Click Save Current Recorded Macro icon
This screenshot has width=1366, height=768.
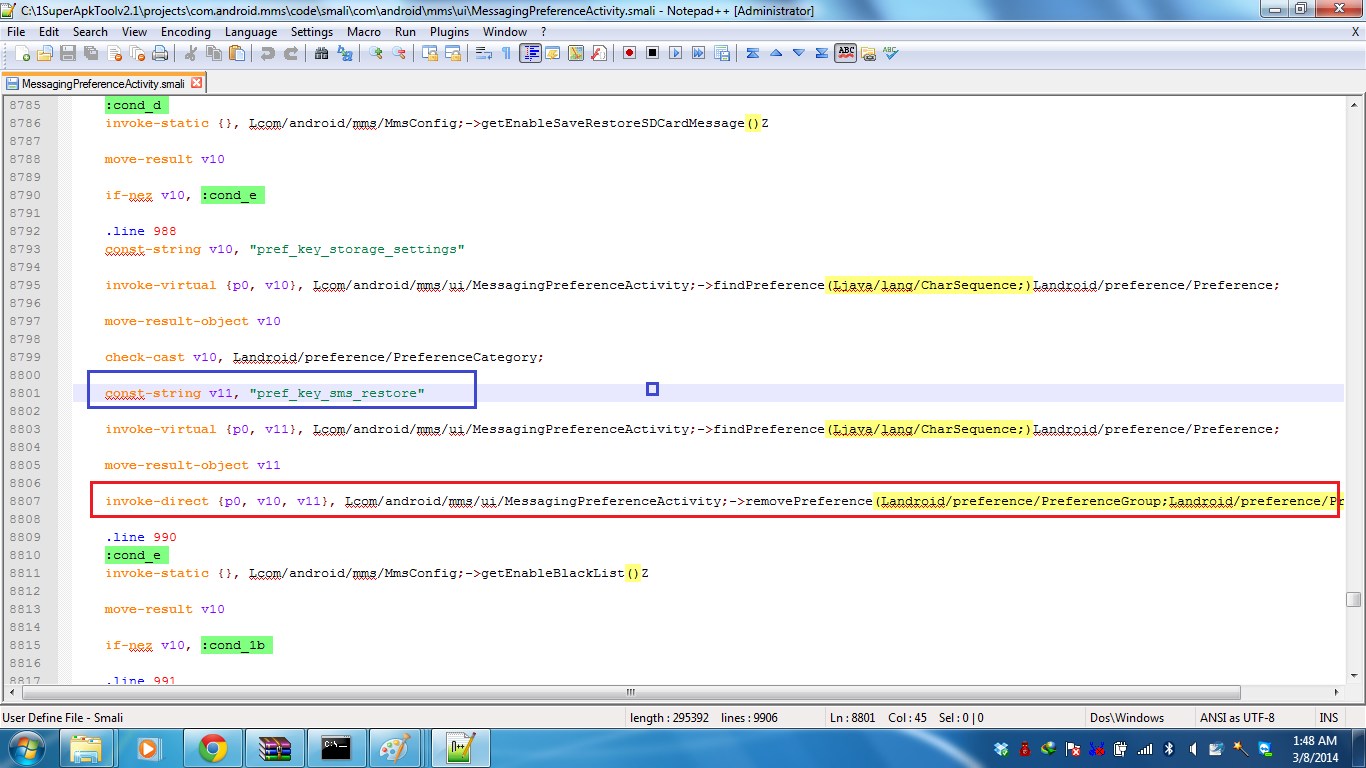click(721, 53)
